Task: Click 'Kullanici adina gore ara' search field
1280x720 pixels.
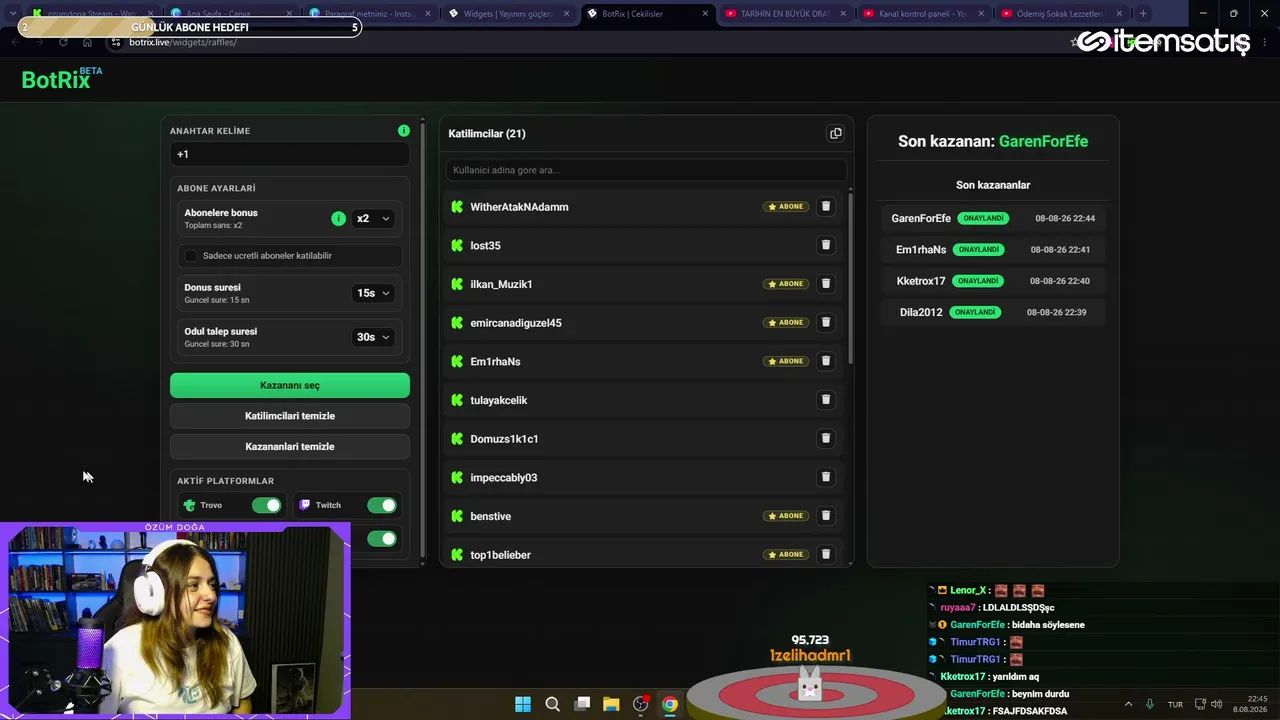Action: point(646,170)
